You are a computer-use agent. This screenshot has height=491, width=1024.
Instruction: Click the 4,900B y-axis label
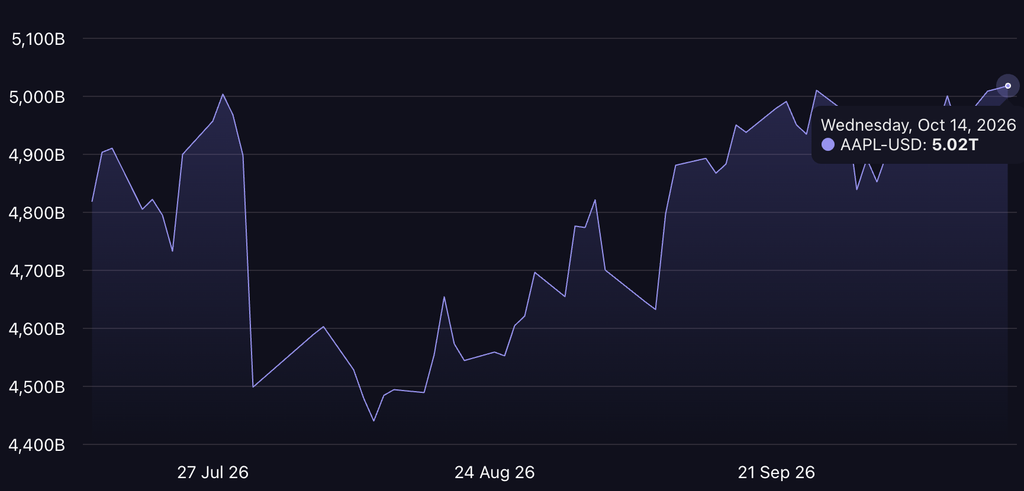click(38, 155)
